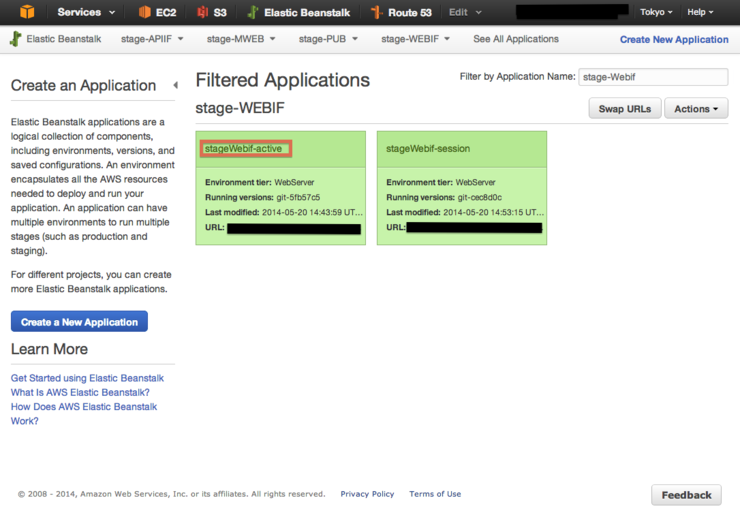Open the Route 53 shortcut icon
Image resolution: width=740 pixels, height=515 pixels.
coord(376,12)
